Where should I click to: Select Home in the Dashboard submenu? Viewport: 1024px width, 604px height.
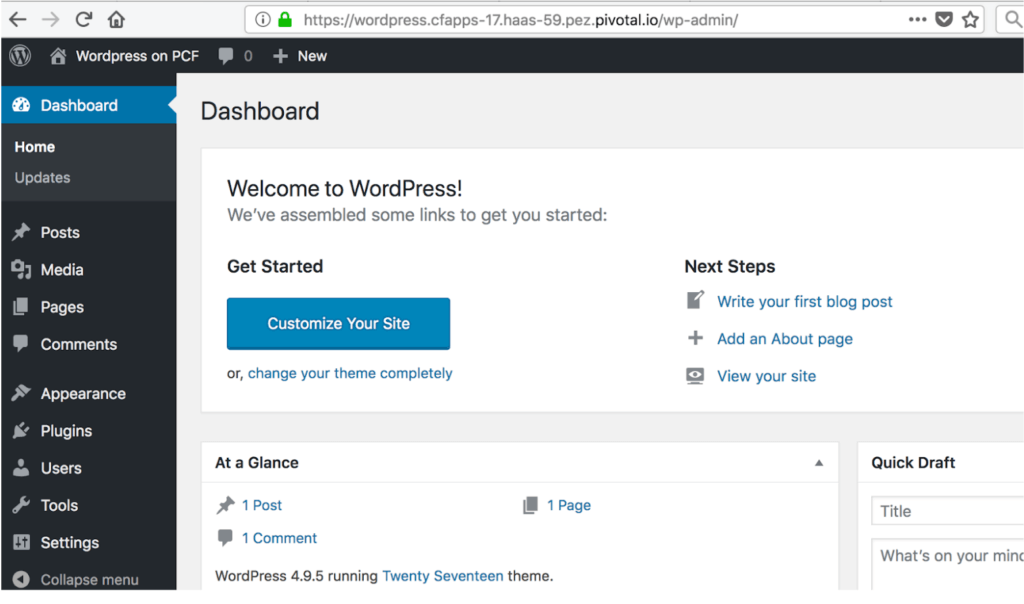(35, 147)
